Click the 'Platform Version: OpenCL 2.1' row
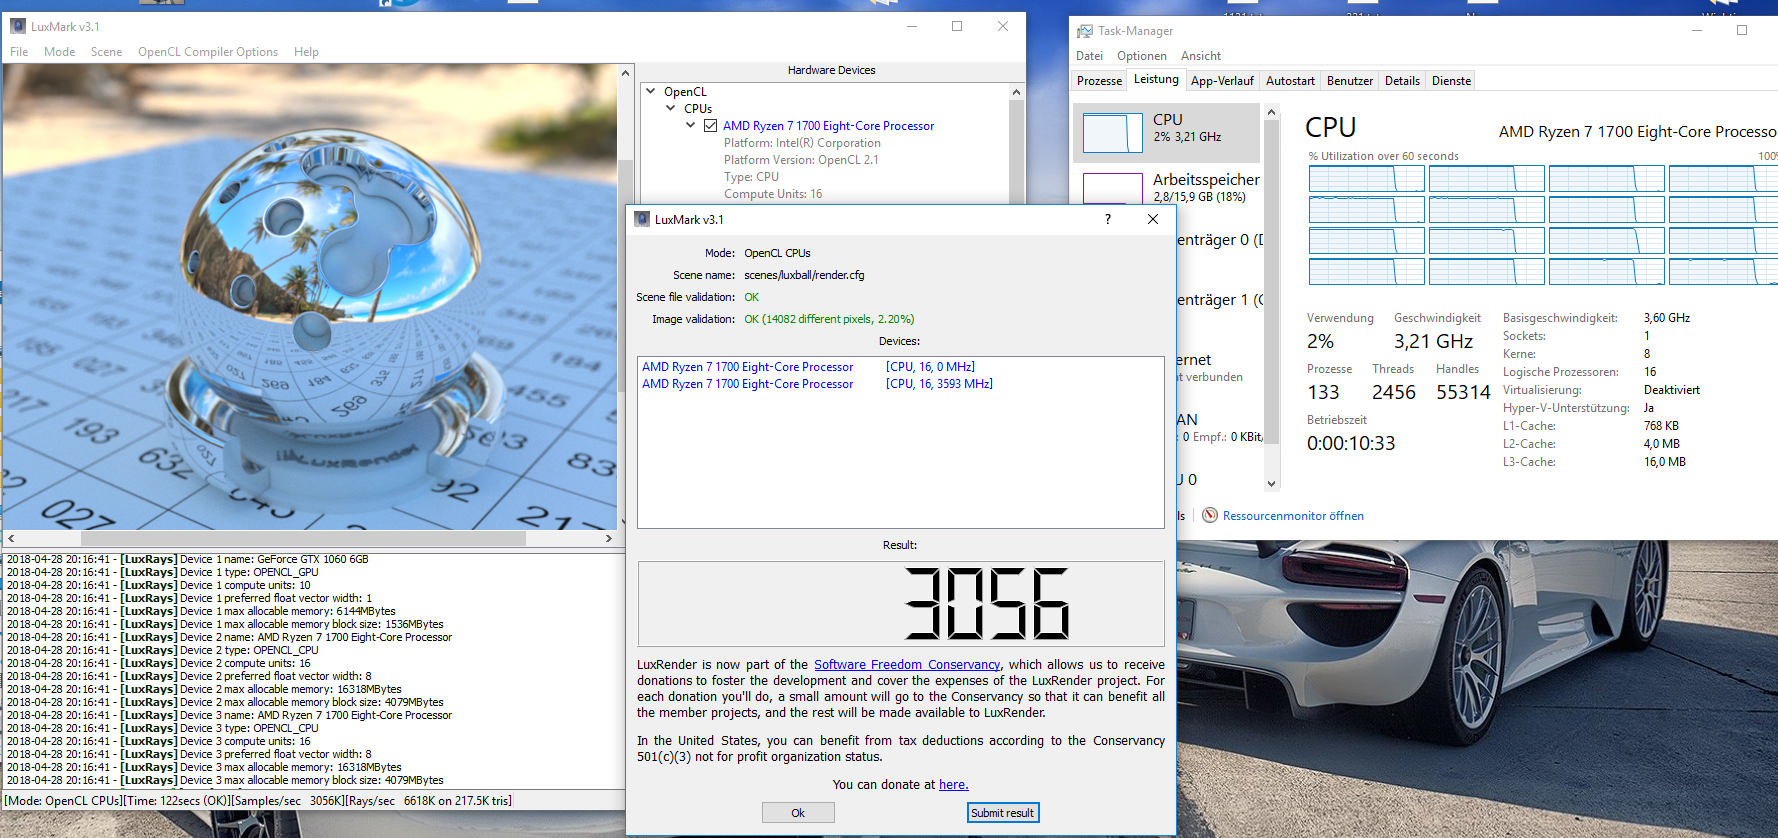 (801, 160)
